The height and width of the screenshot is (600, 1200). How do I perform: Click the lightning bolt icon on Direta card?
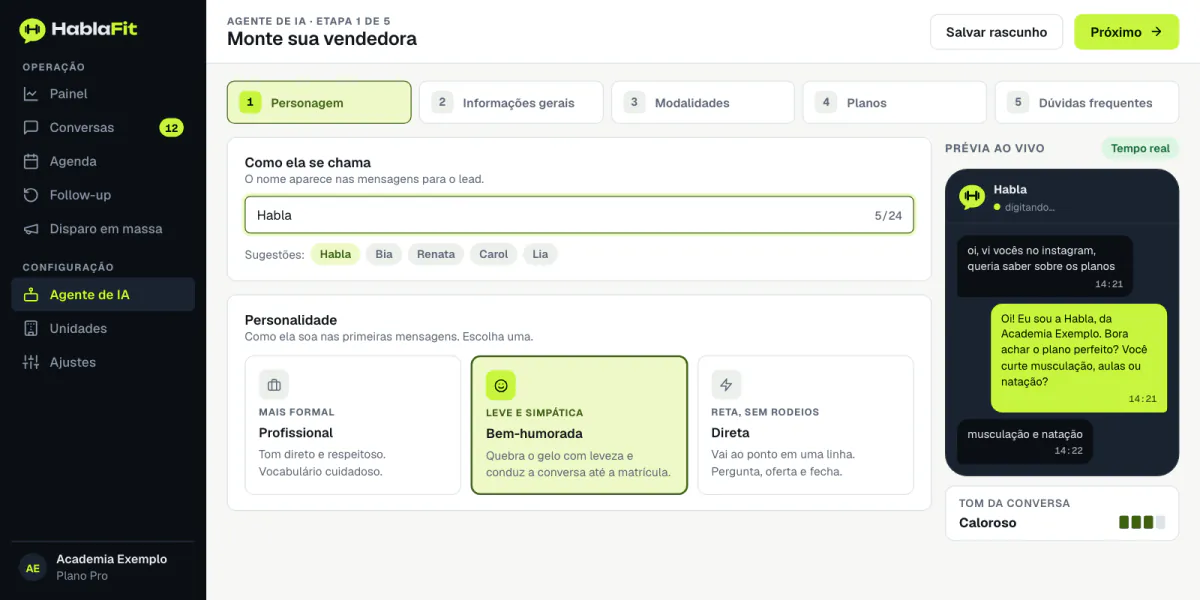[x=726, y=384]
